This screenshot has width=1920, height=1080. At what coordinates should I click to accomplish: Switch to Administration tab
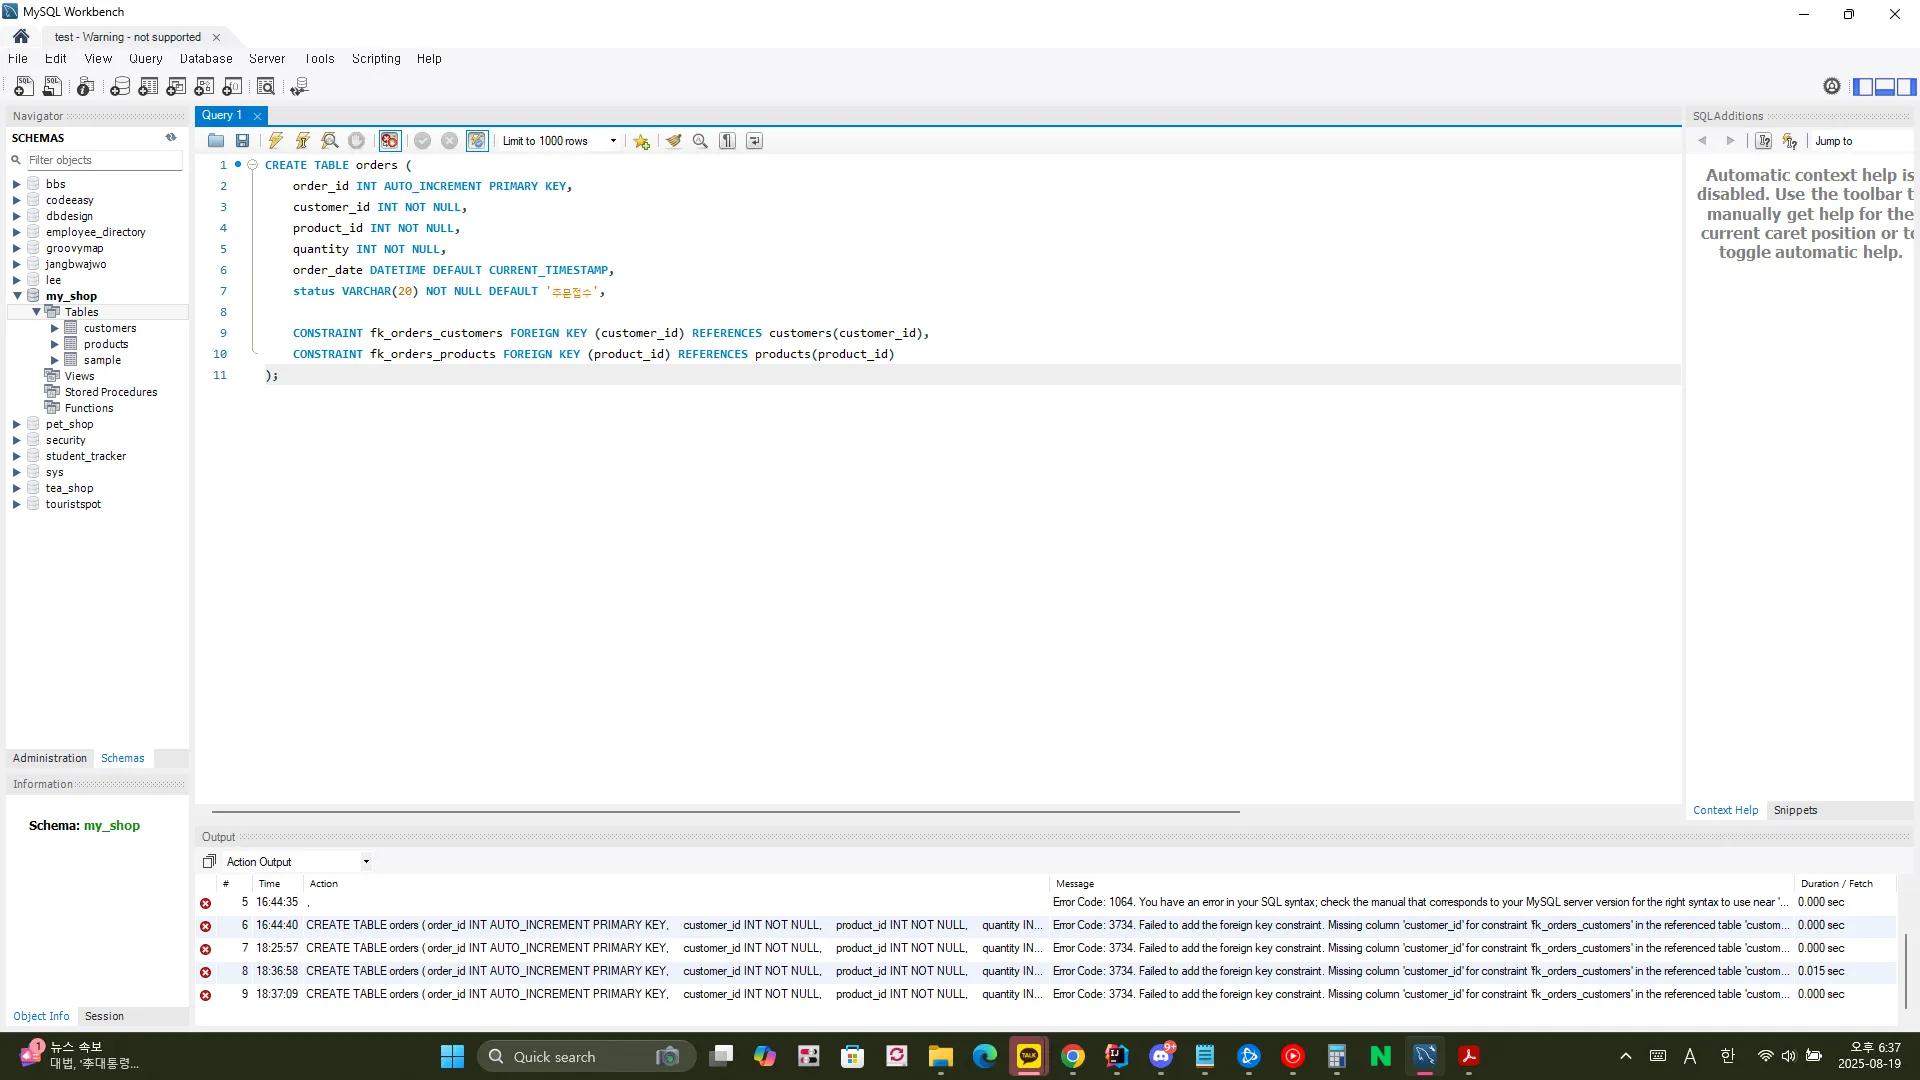click(50, 758)
